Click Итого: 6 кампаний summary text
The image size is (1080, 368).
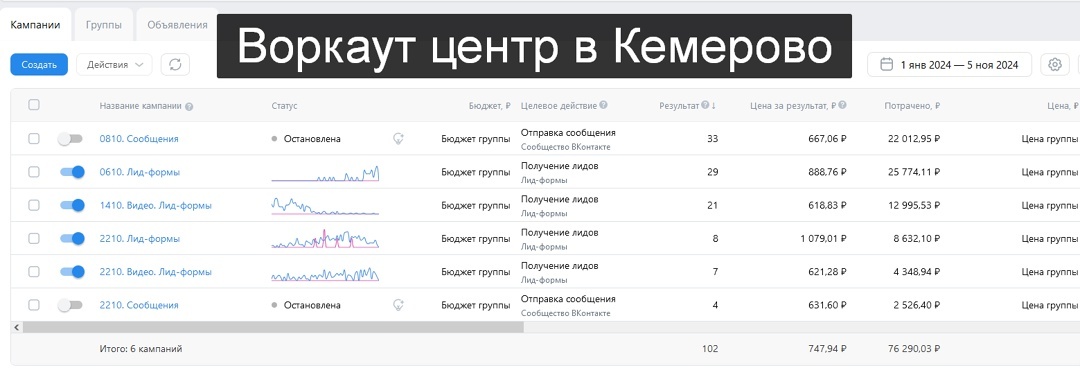click(x=141, y=349)
